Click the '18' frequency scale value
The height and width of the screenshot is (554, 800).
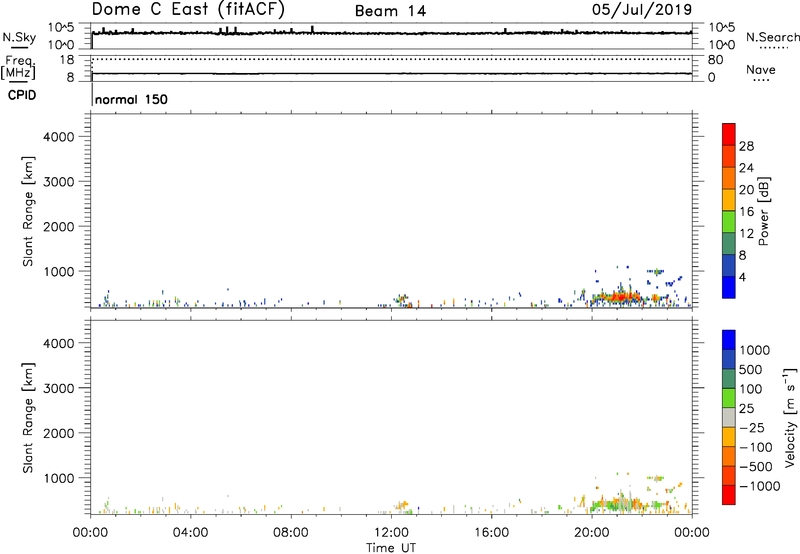(67, 60)
